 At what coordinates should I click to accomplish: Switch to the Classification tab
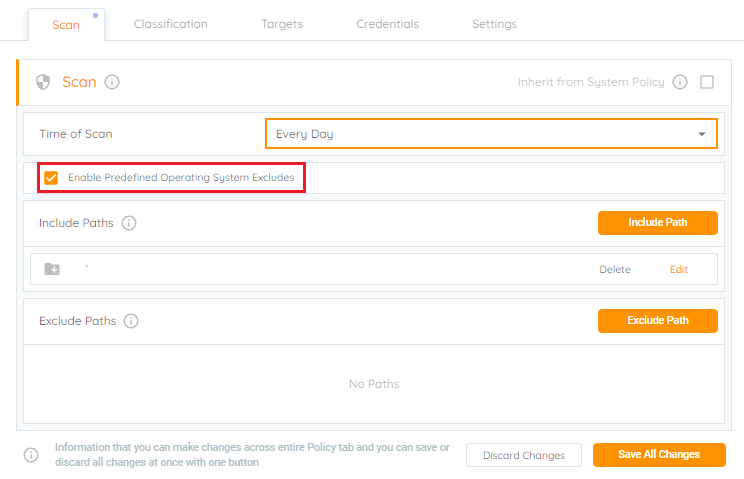click(x=171, y=24)
